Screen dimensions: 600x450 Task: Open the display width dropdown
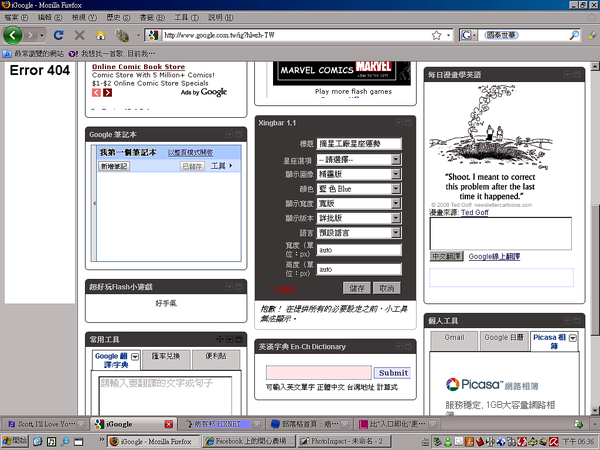[359, 203]
